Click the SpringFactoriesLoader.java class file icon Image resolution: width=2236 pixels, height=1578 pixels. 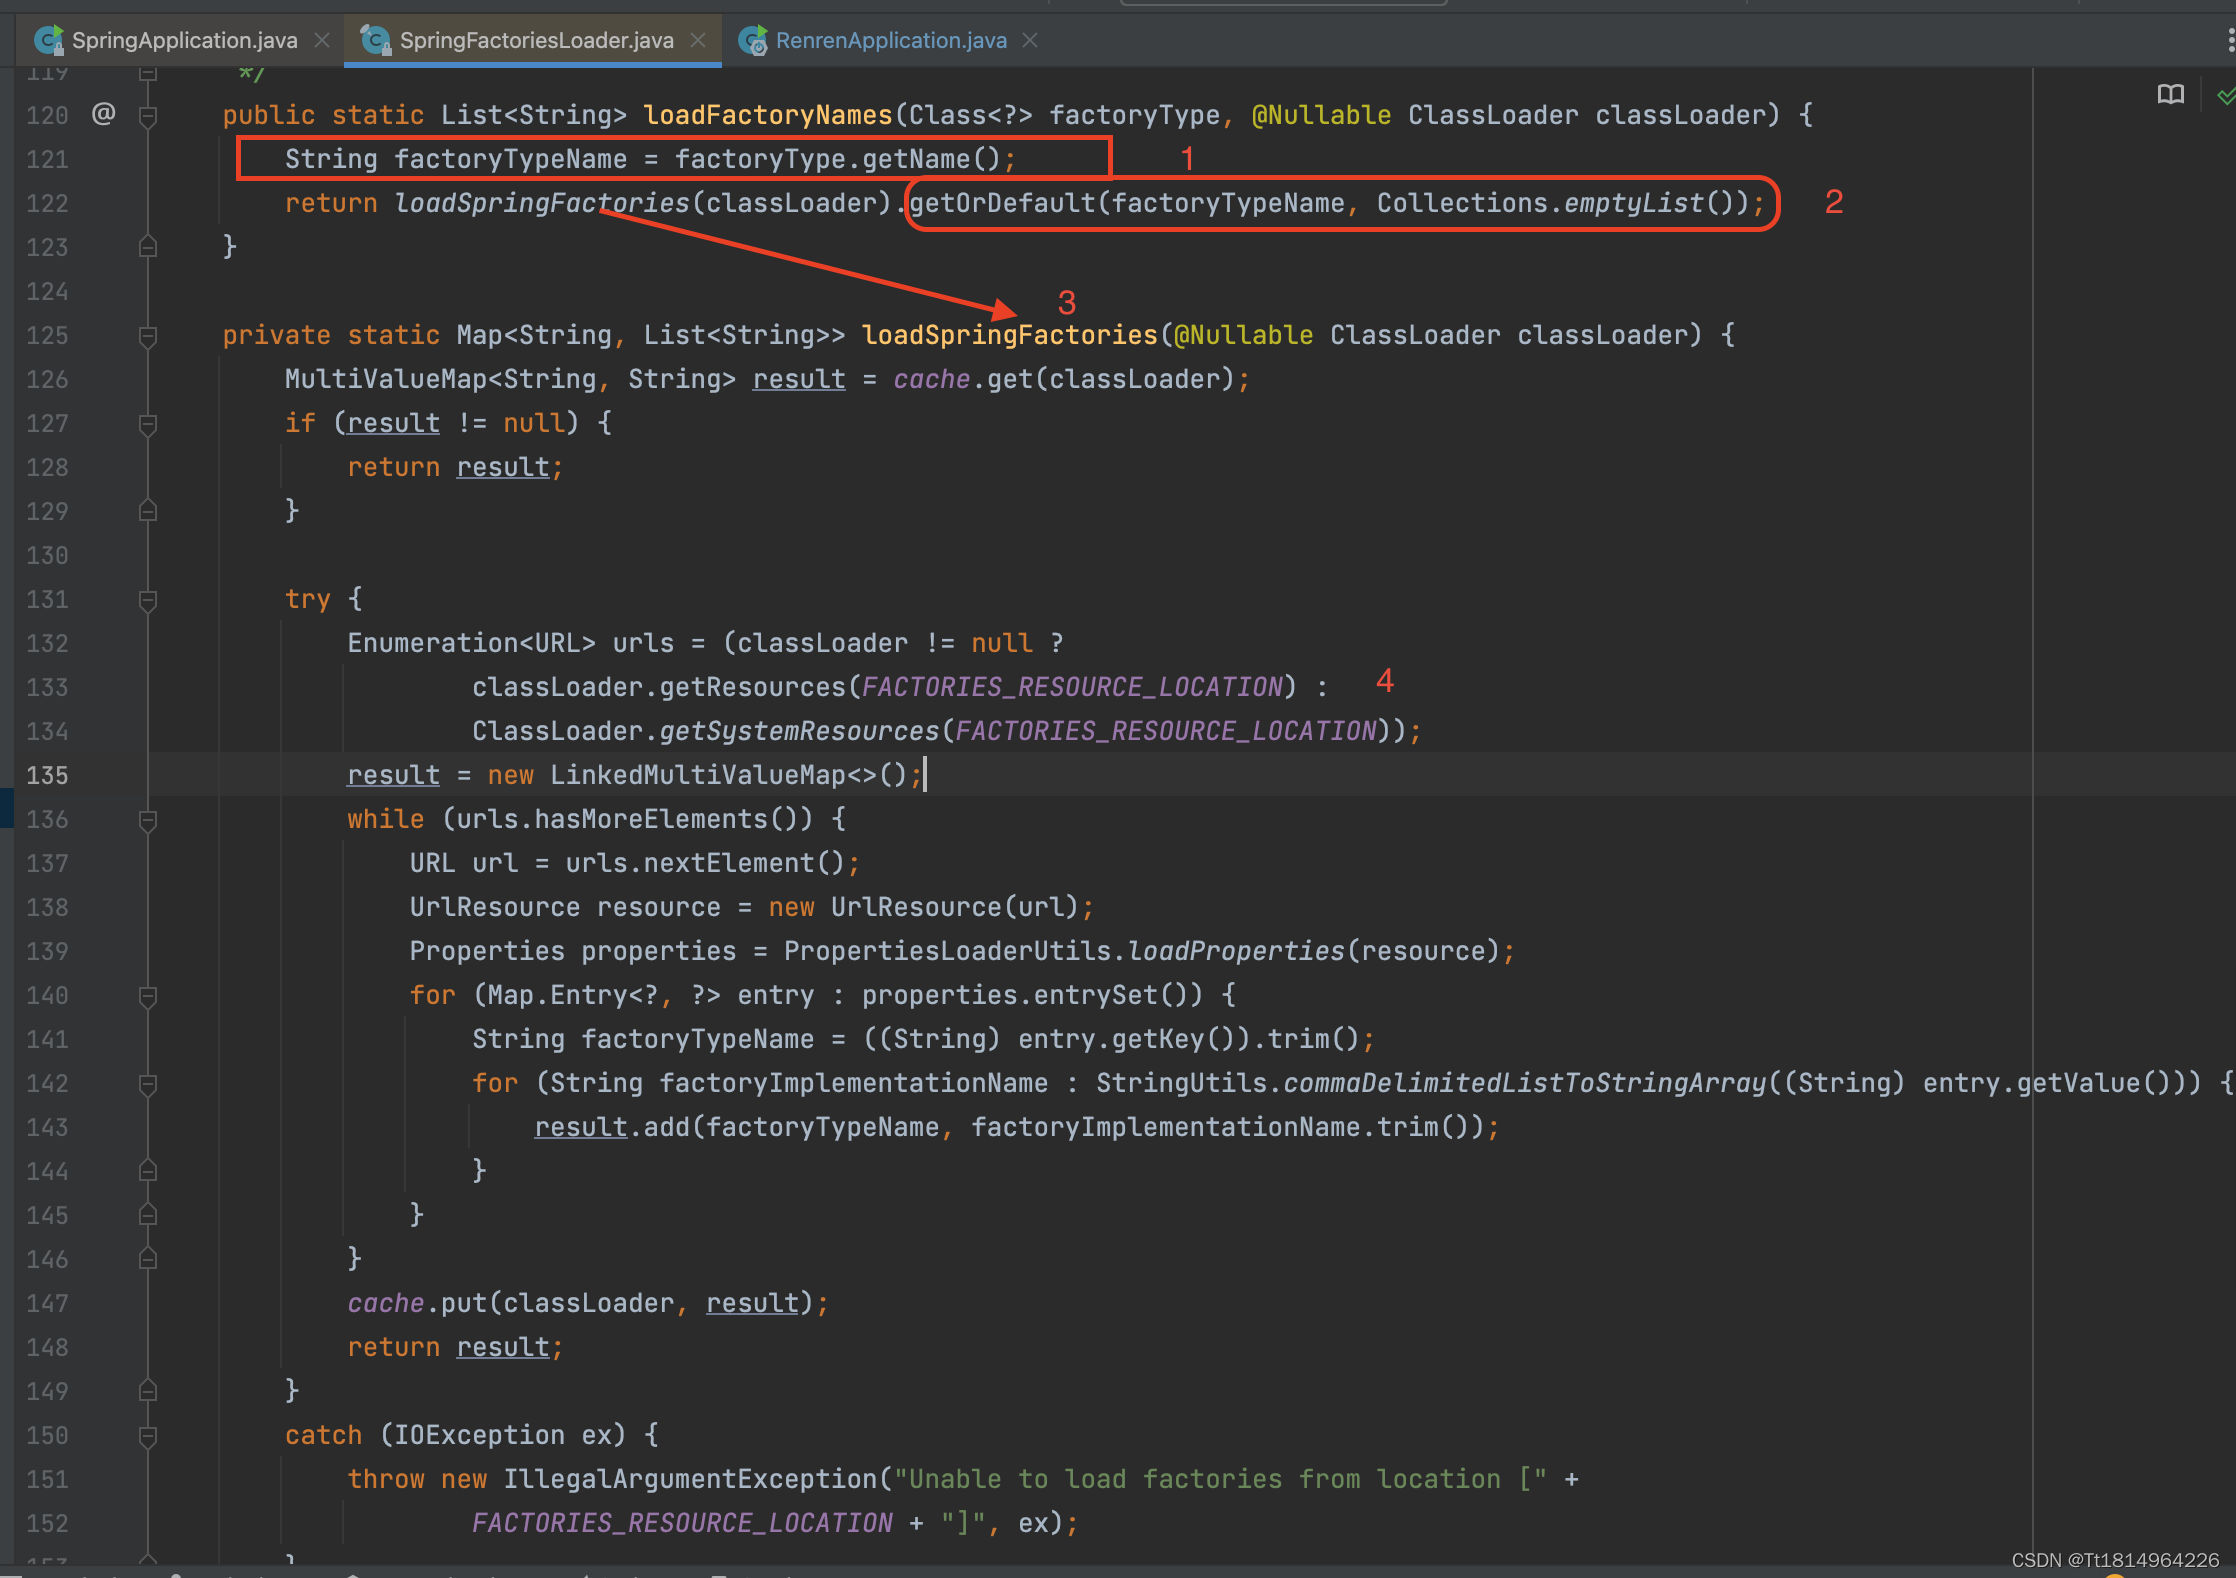tap(375, 40)
